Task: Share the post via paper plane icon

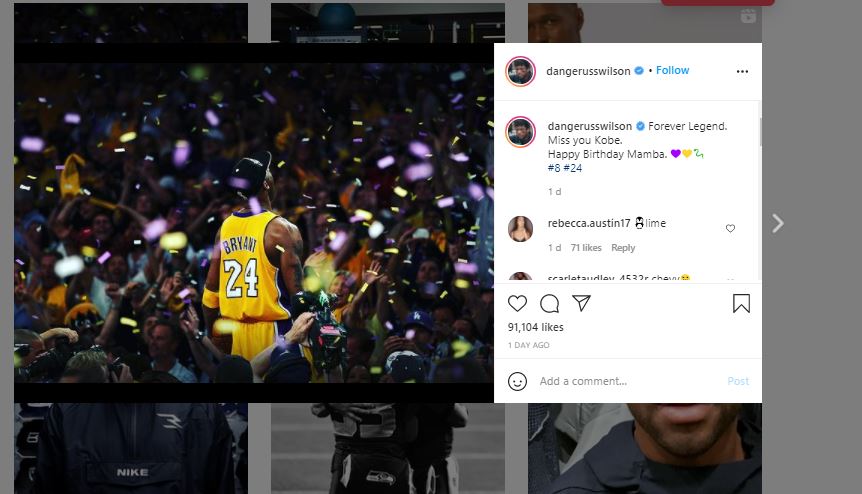Action: [581, 303]
